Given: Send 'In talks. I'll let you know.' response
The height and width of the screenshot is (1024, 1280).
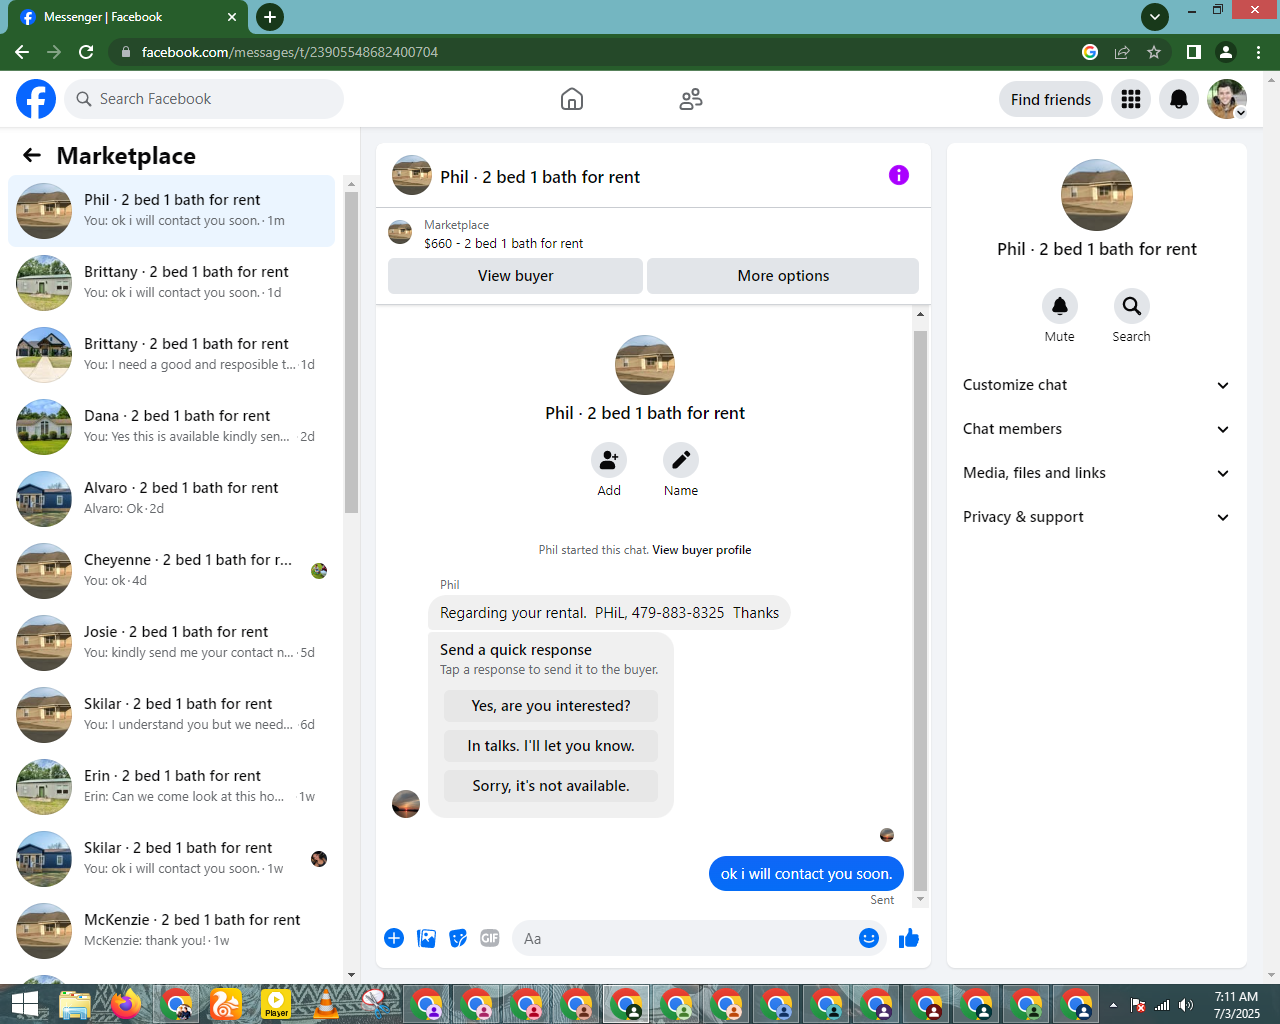Looking at the screenshot, I should coord(551,746).
